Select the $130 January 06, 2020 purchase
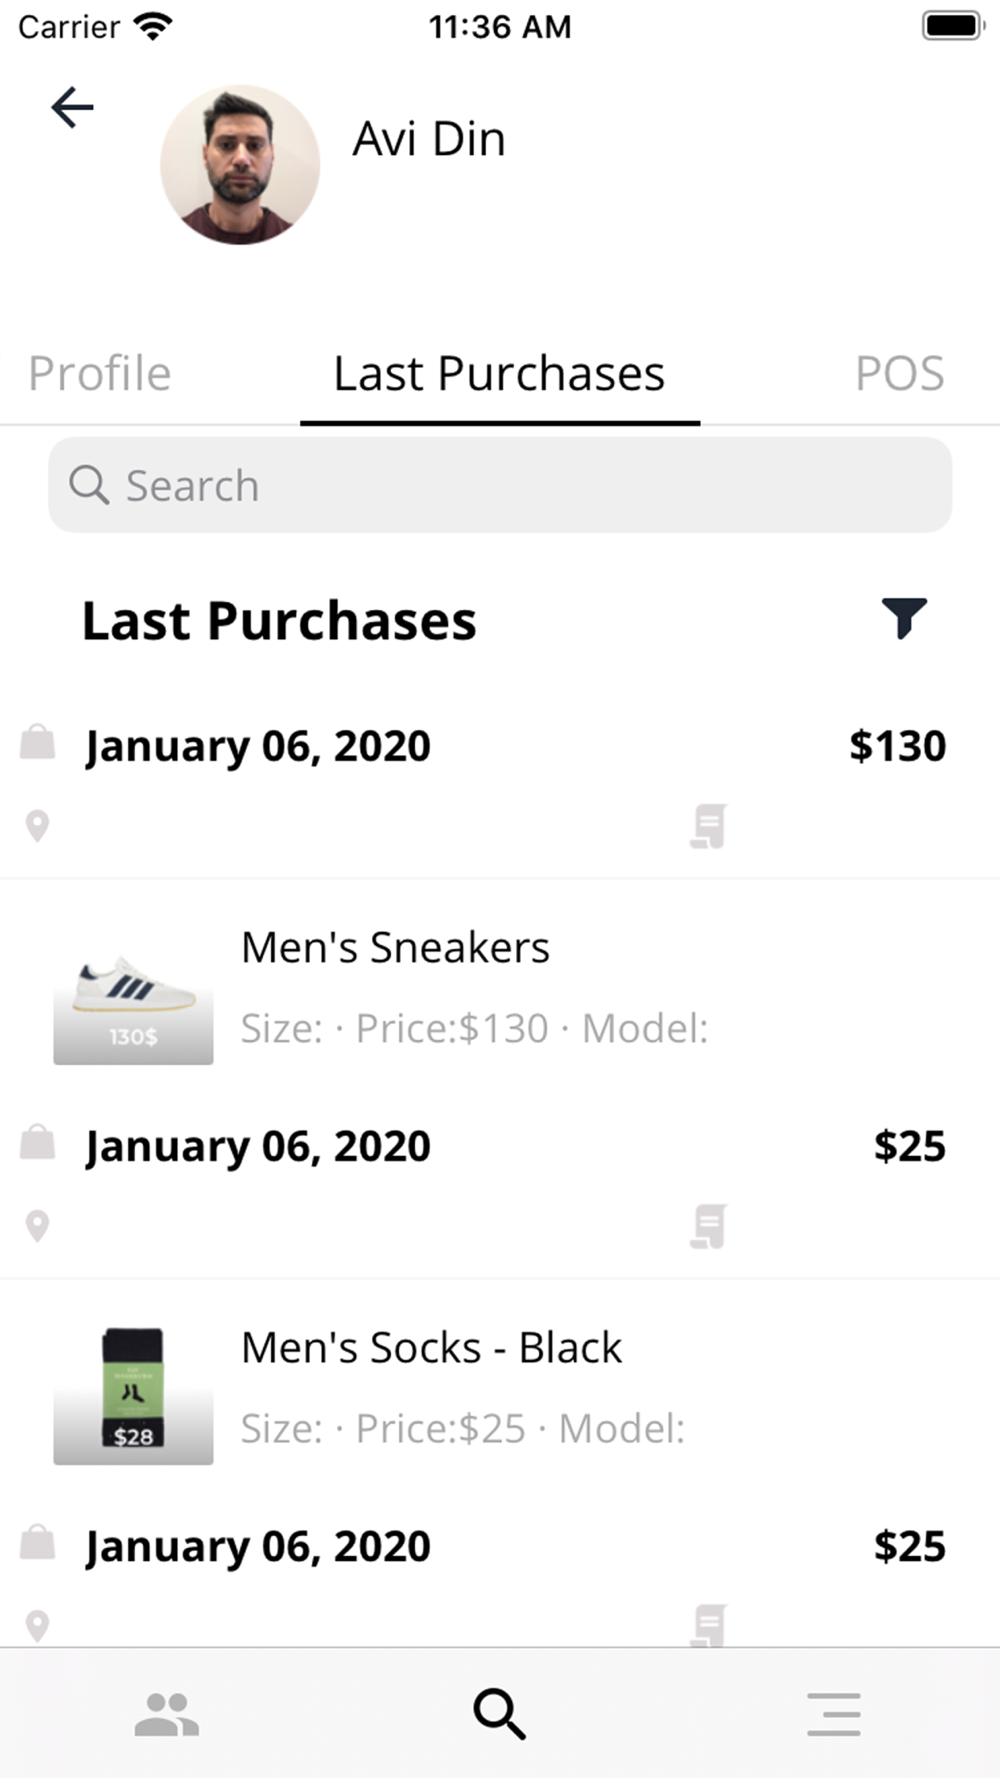Screen dimensions: 1000x1778 500,786
